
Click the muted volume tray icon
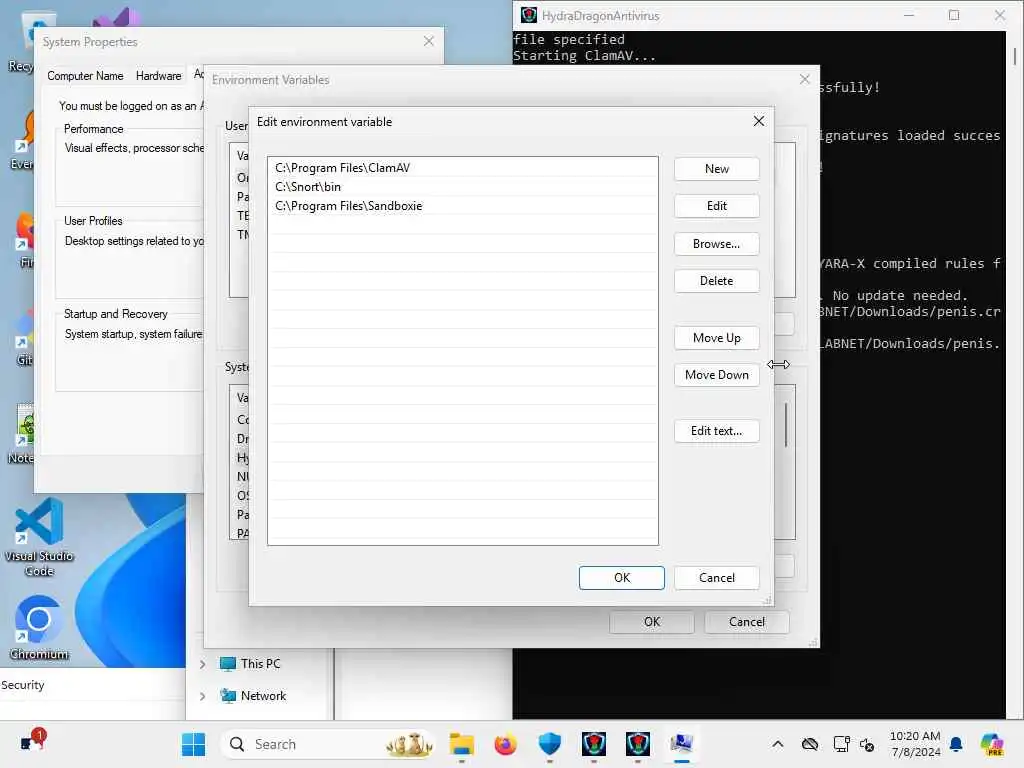click(x=867, y=744)
